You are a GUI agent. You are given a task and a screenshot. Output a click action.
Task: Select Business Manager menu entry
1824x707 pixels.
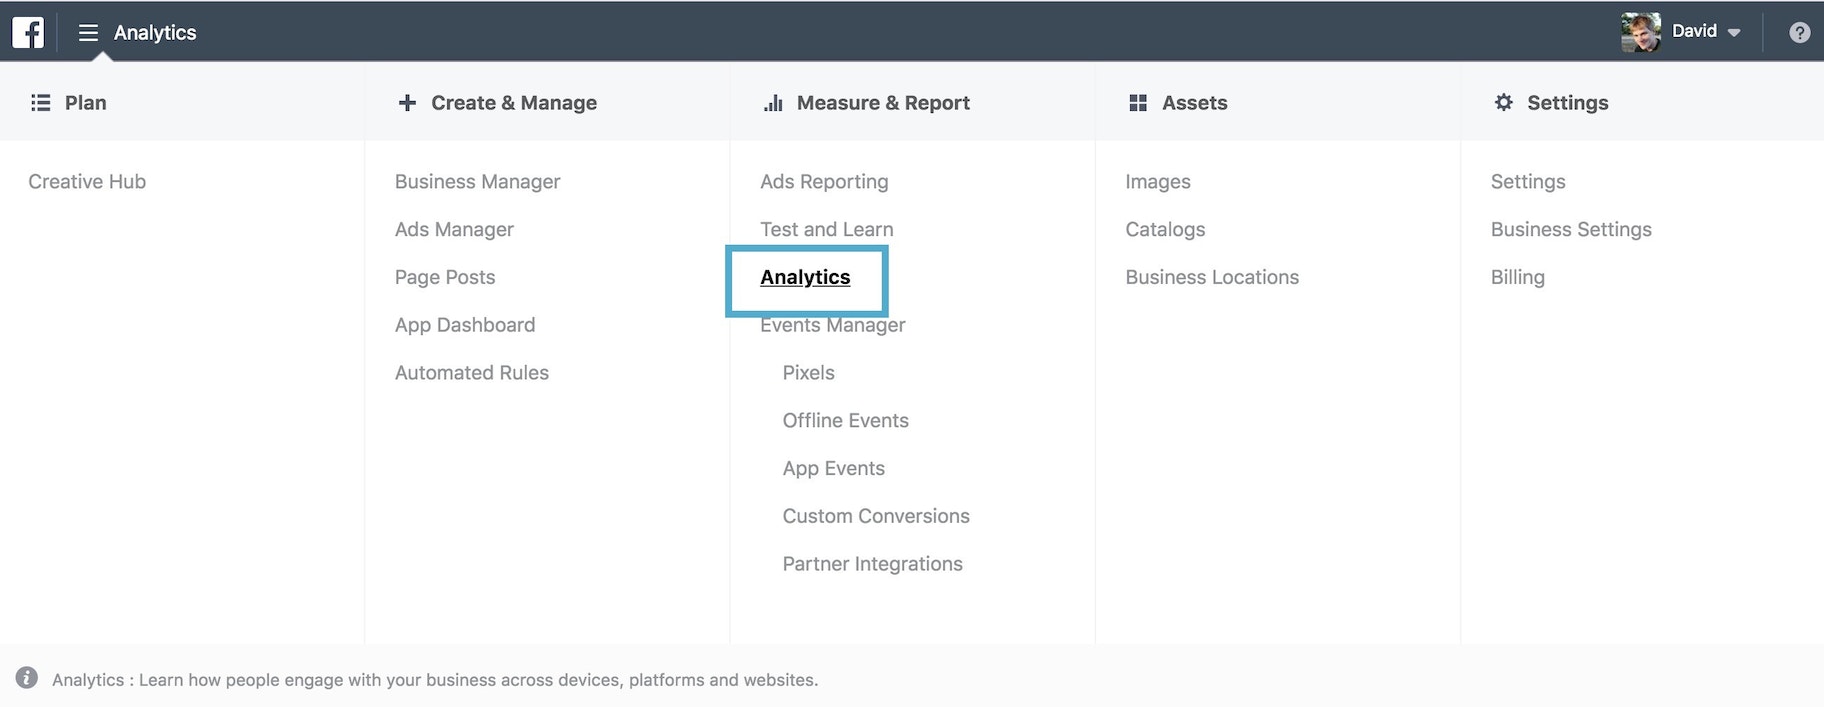477,182
